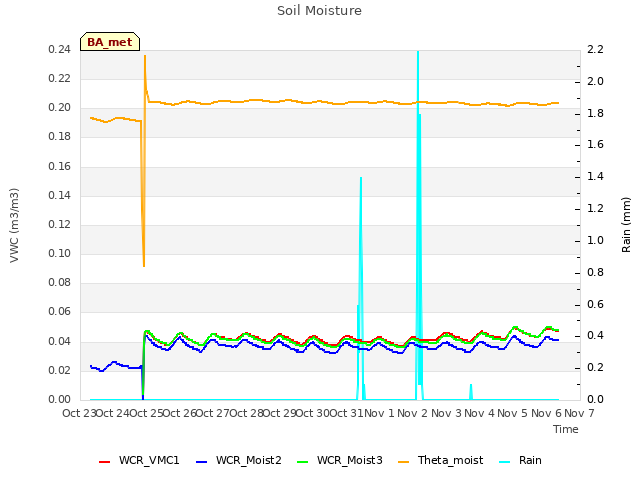Click the 2.2 rain axis value
Screen dimensions: 640x480
coord(595,49)
